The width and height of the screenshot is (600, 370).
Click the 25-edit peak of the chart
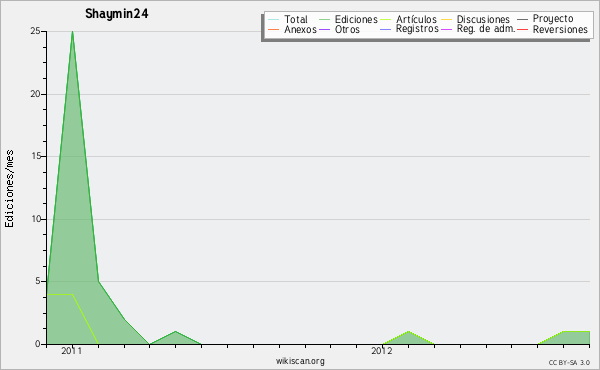[x=72, y=32]
